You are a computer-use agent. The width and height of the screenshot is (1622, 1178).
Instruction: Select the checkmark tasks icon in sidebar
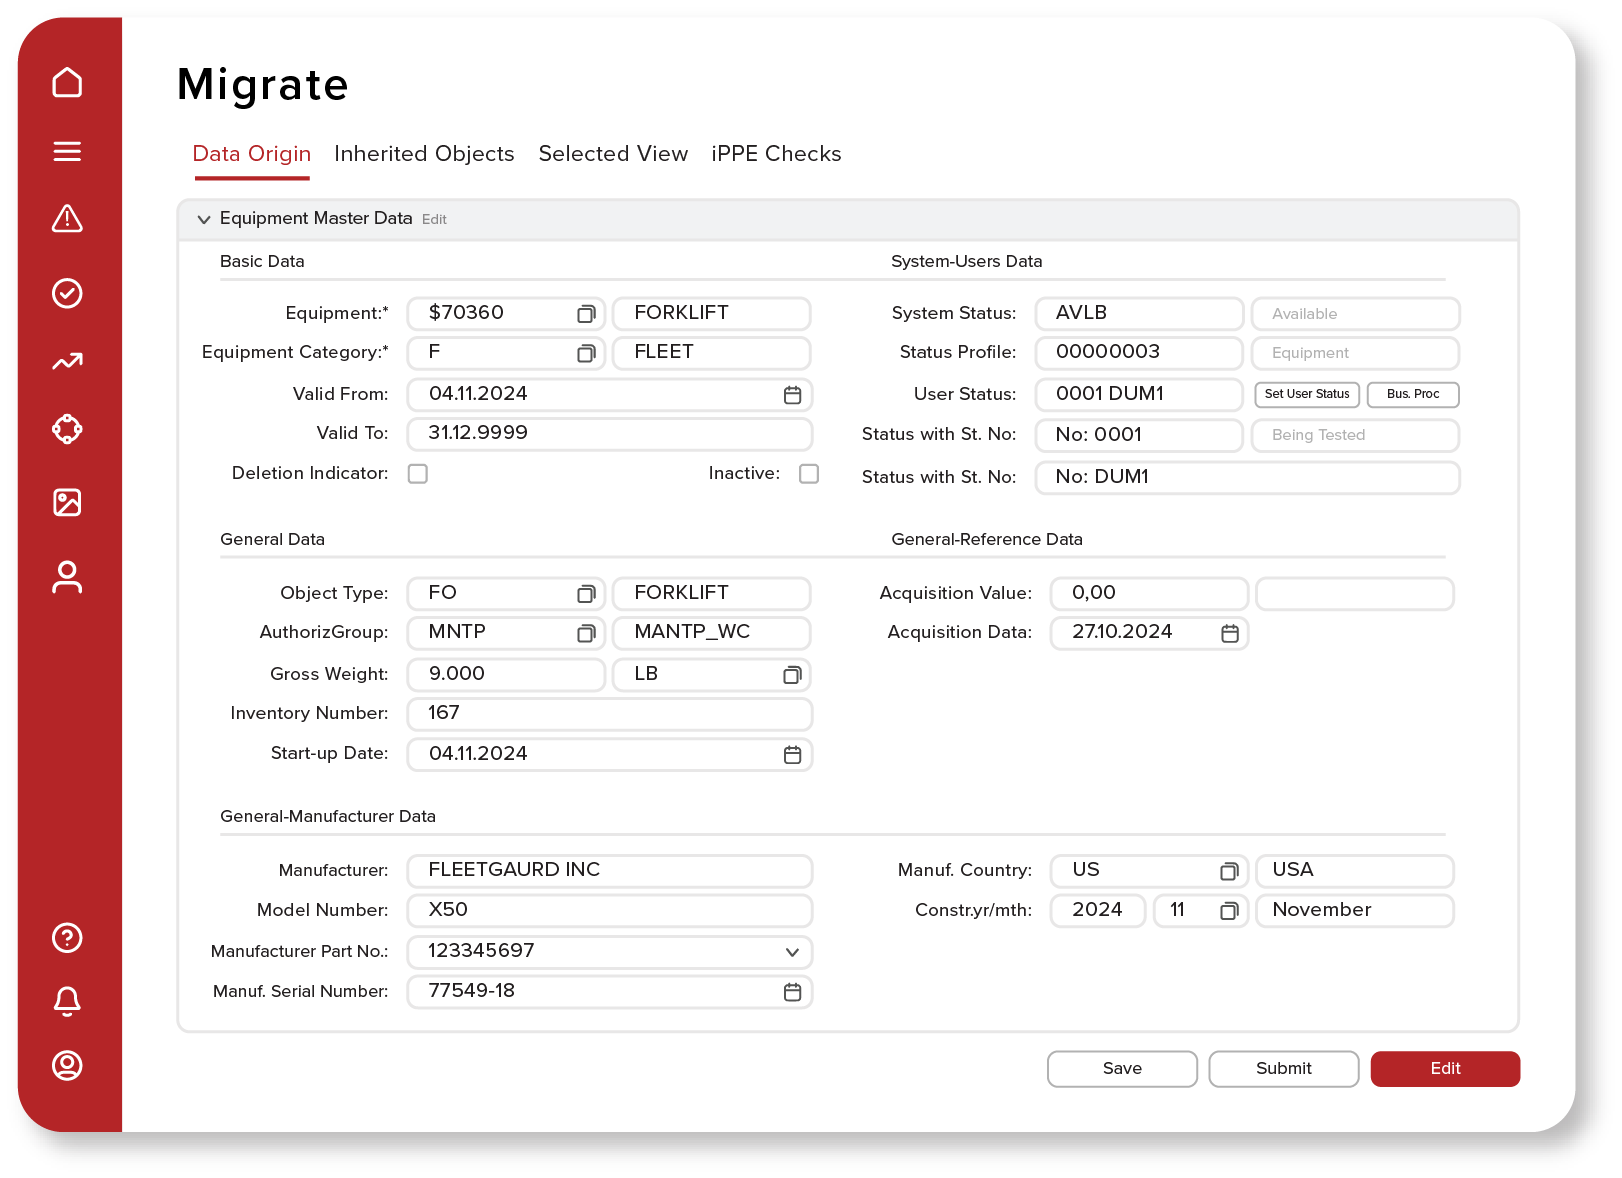pos(67,293)
